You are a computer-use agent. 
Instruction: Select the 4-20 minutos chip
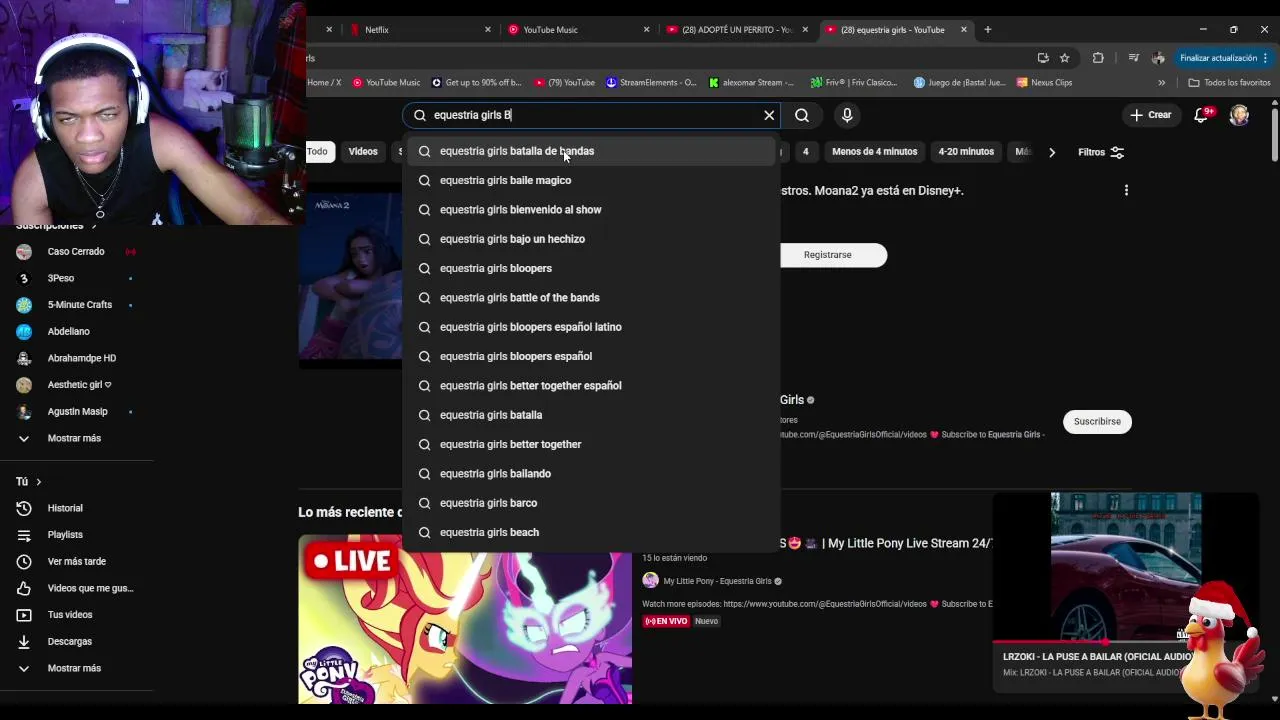[x=966, y=151]
